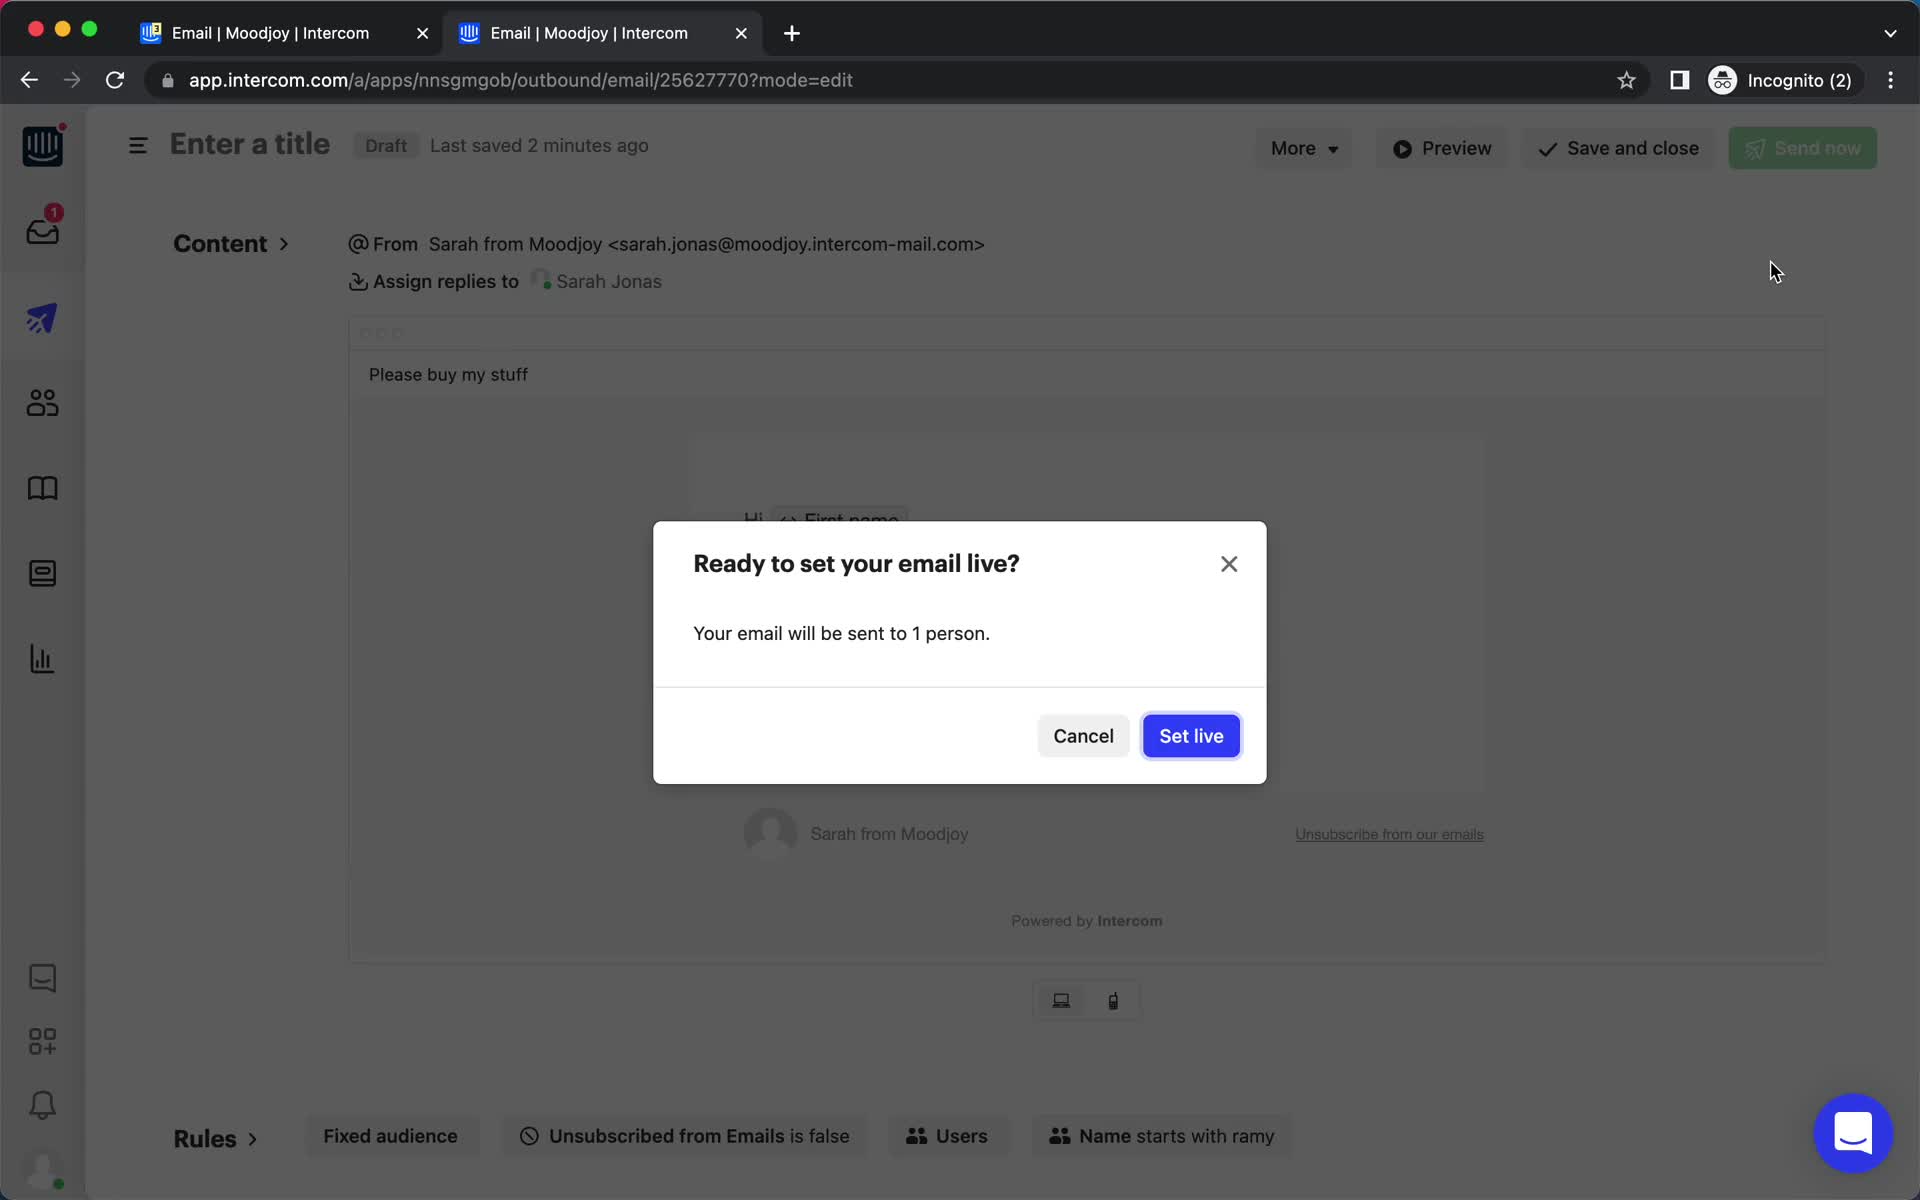This screenshot has width=1920, height=1200.
Task: Click Preview to preview email
Action: [1442, 148]
